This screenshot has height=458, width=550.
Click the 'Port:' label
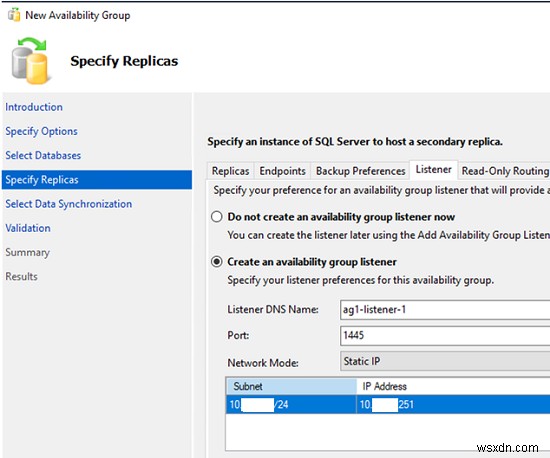[x=238, y=335]
